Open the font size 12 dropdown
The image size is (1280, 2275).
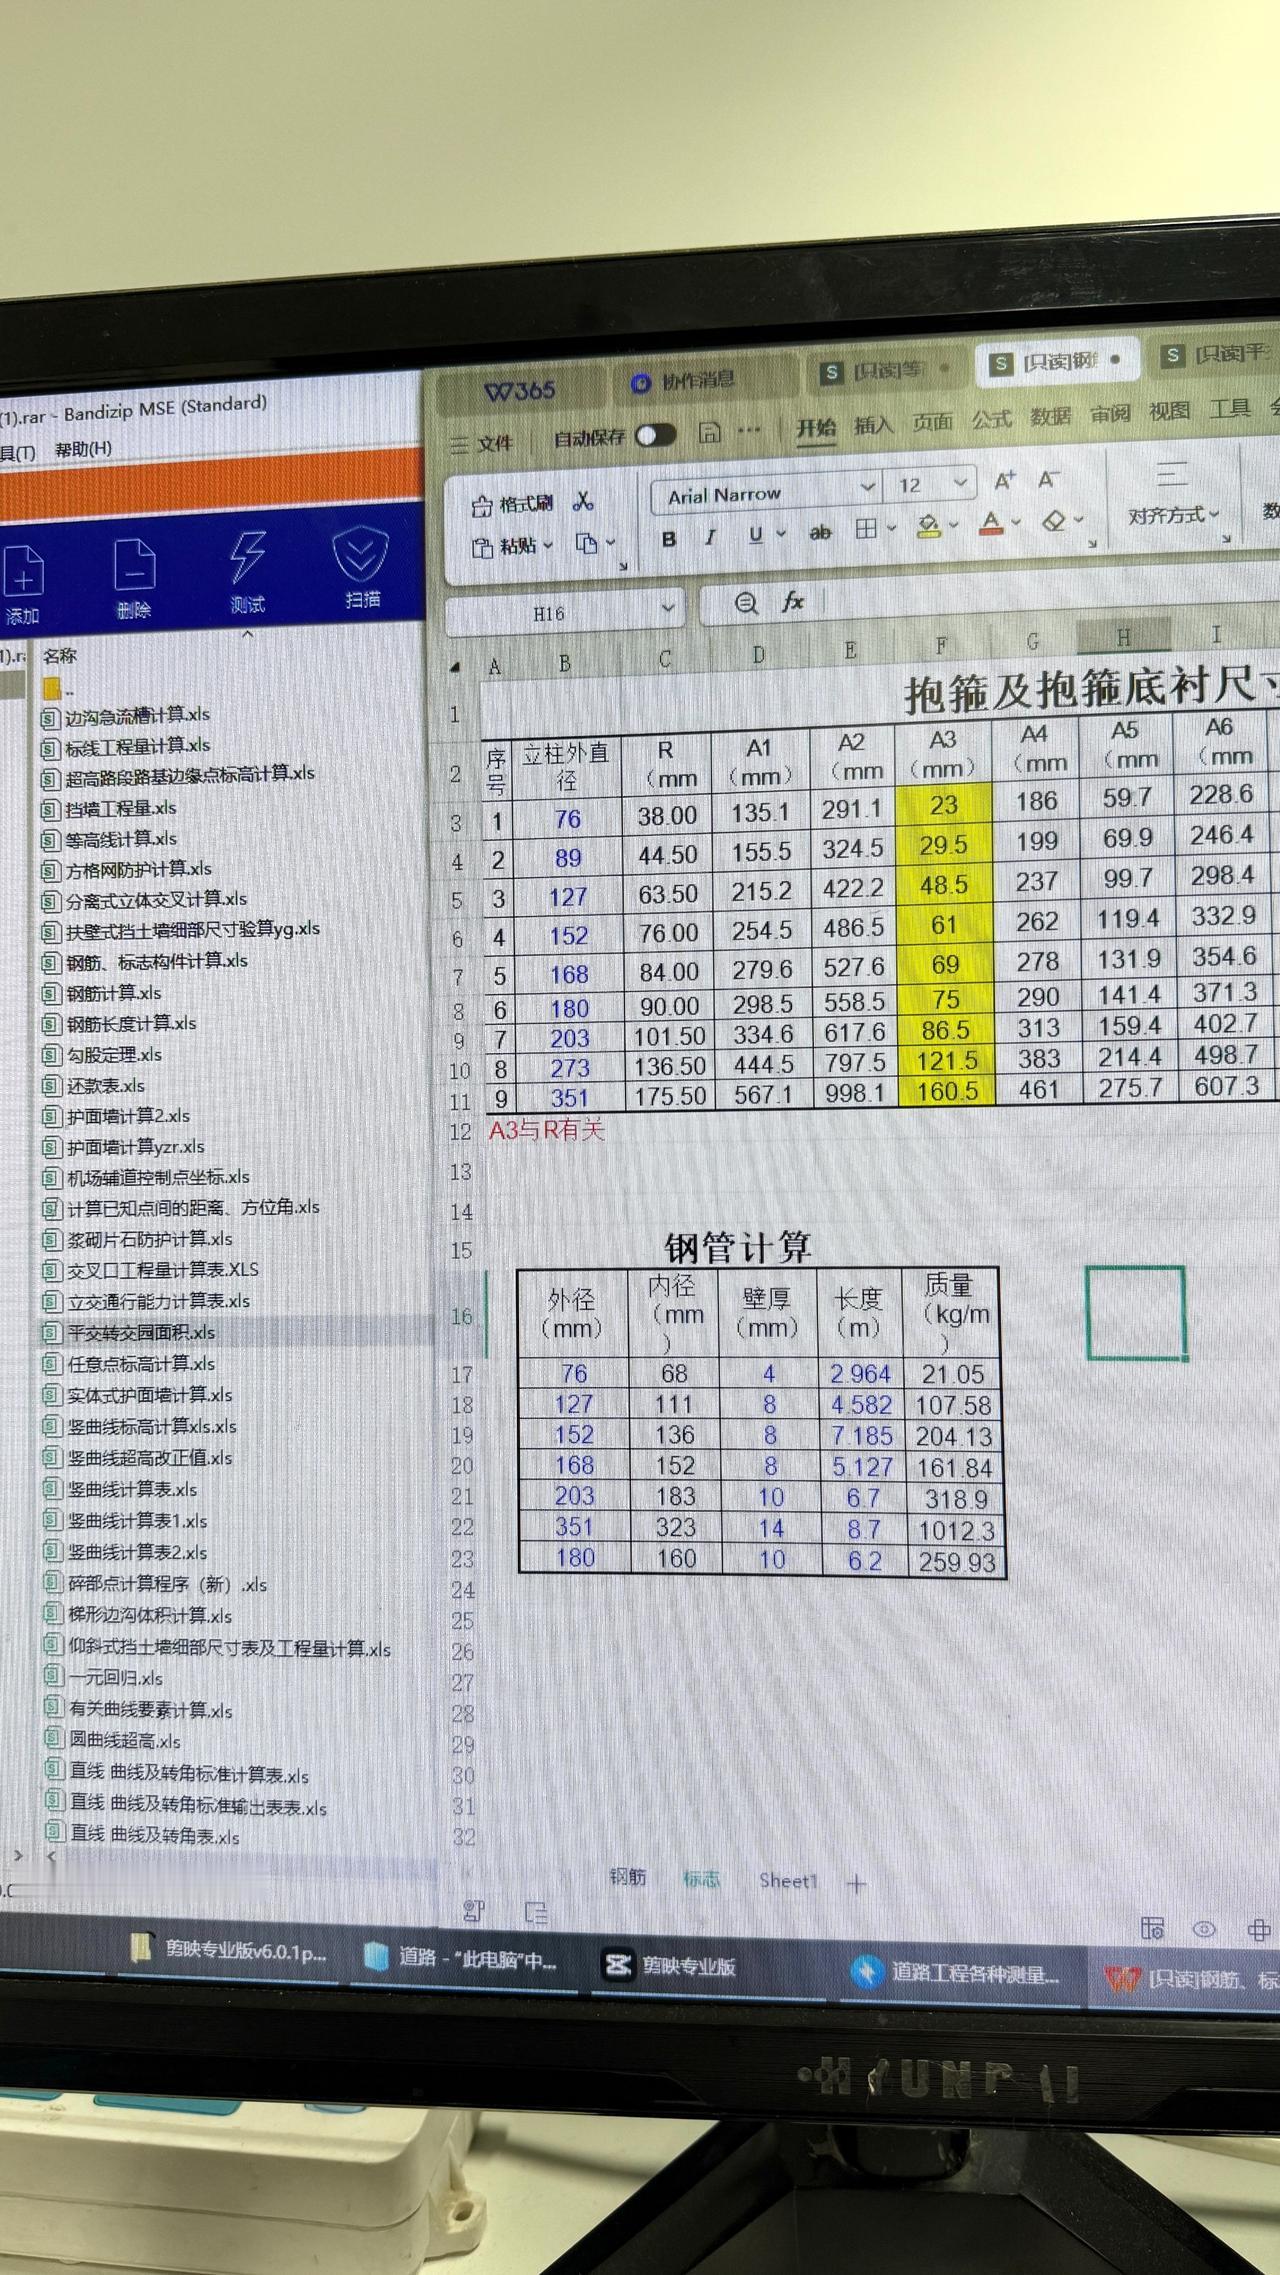(x=960, y=483)
